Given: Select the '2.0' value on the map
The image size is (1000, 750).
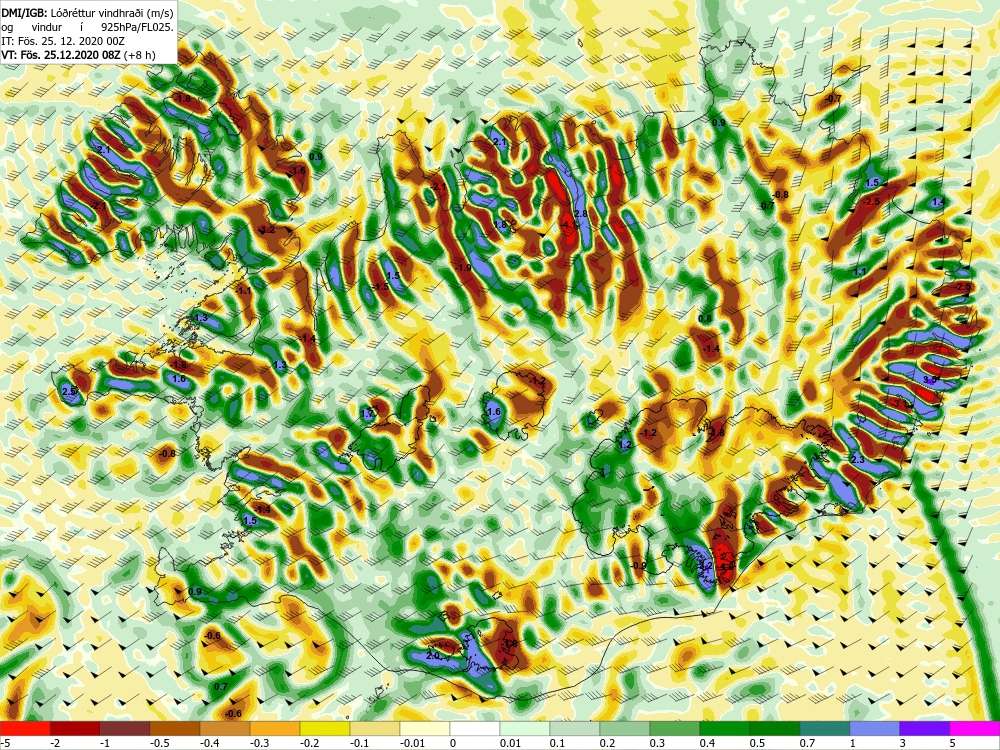Looking at the screenshot, I should pyautogui.click(x=434, y=656).
